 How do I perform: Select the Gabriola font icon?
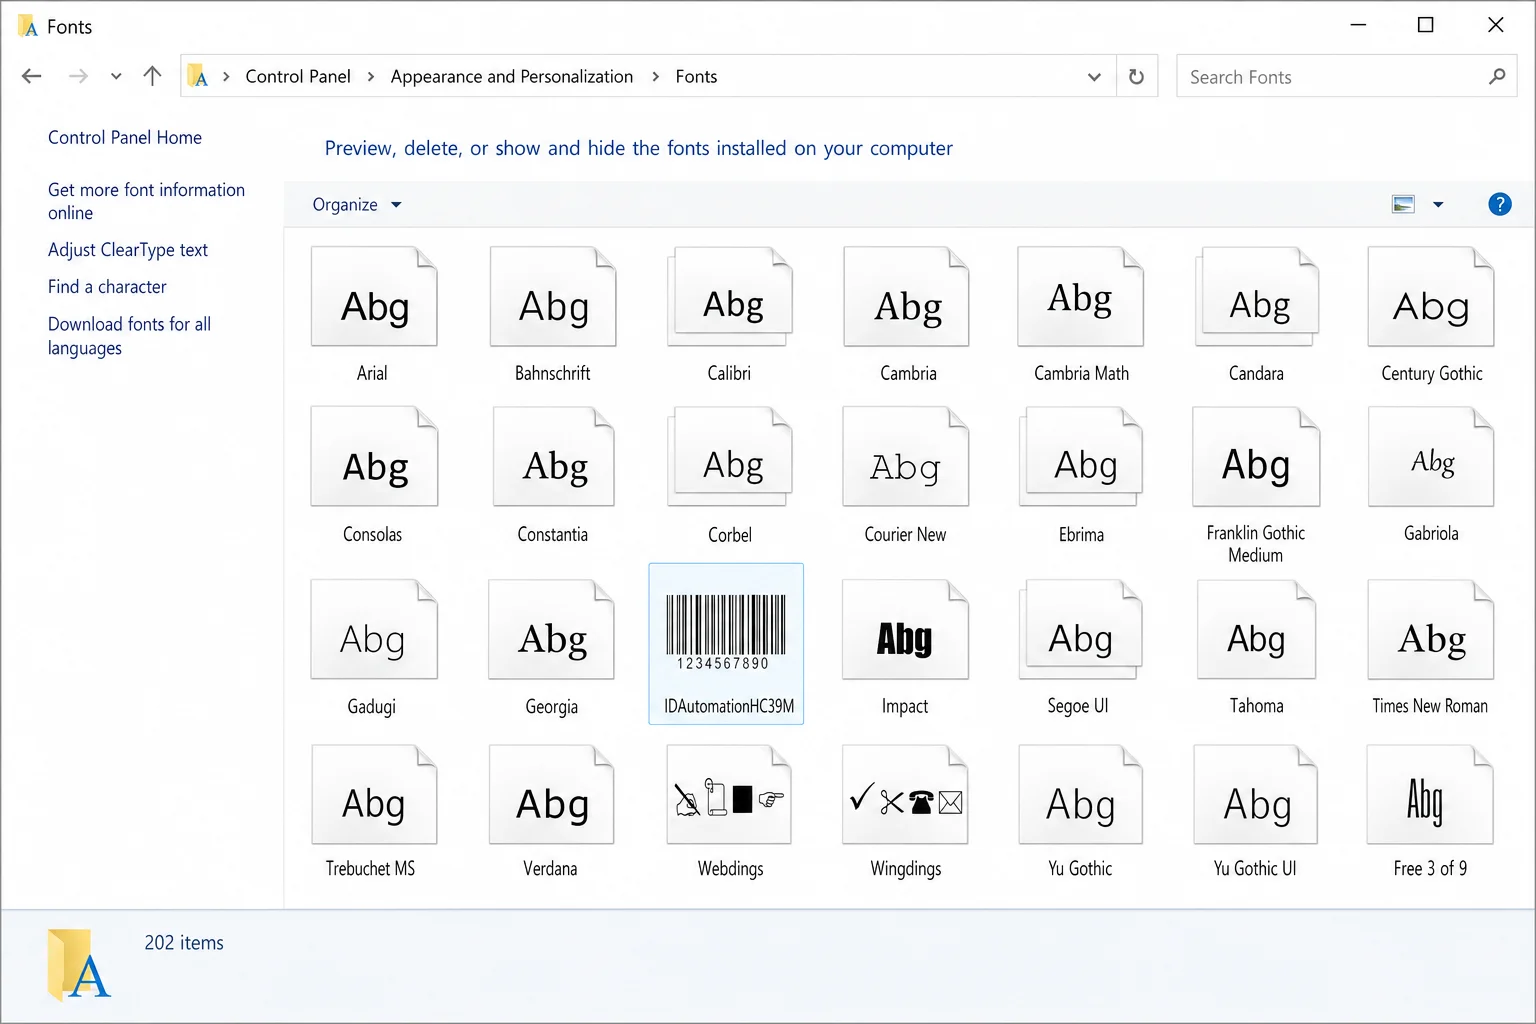(x=1431, y=457)
